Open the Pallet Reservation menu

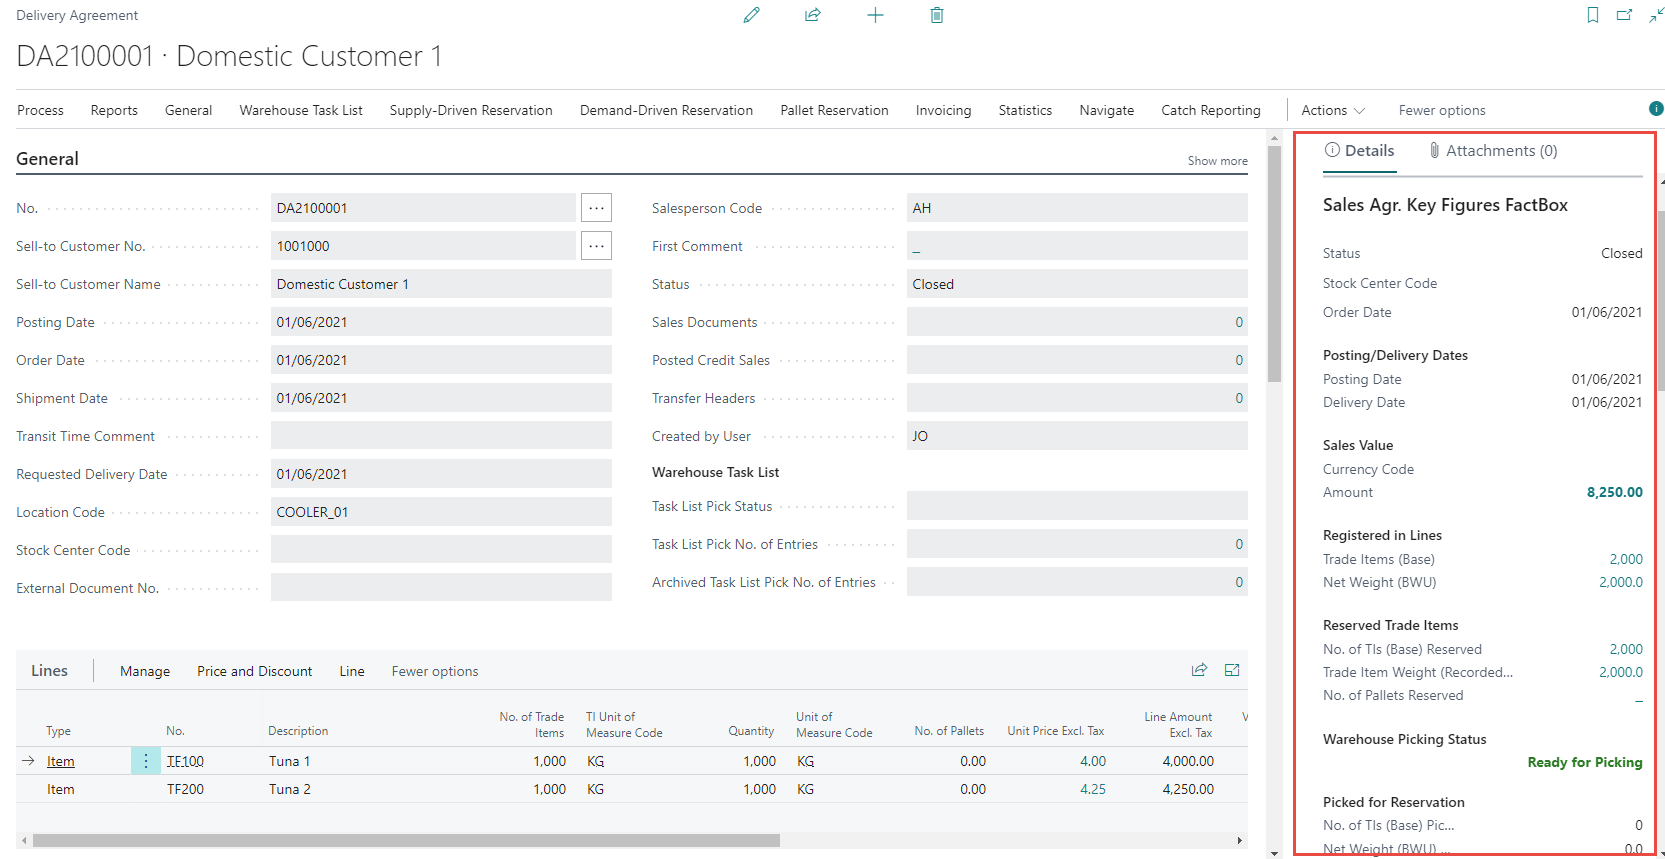[x=834, y=110]
